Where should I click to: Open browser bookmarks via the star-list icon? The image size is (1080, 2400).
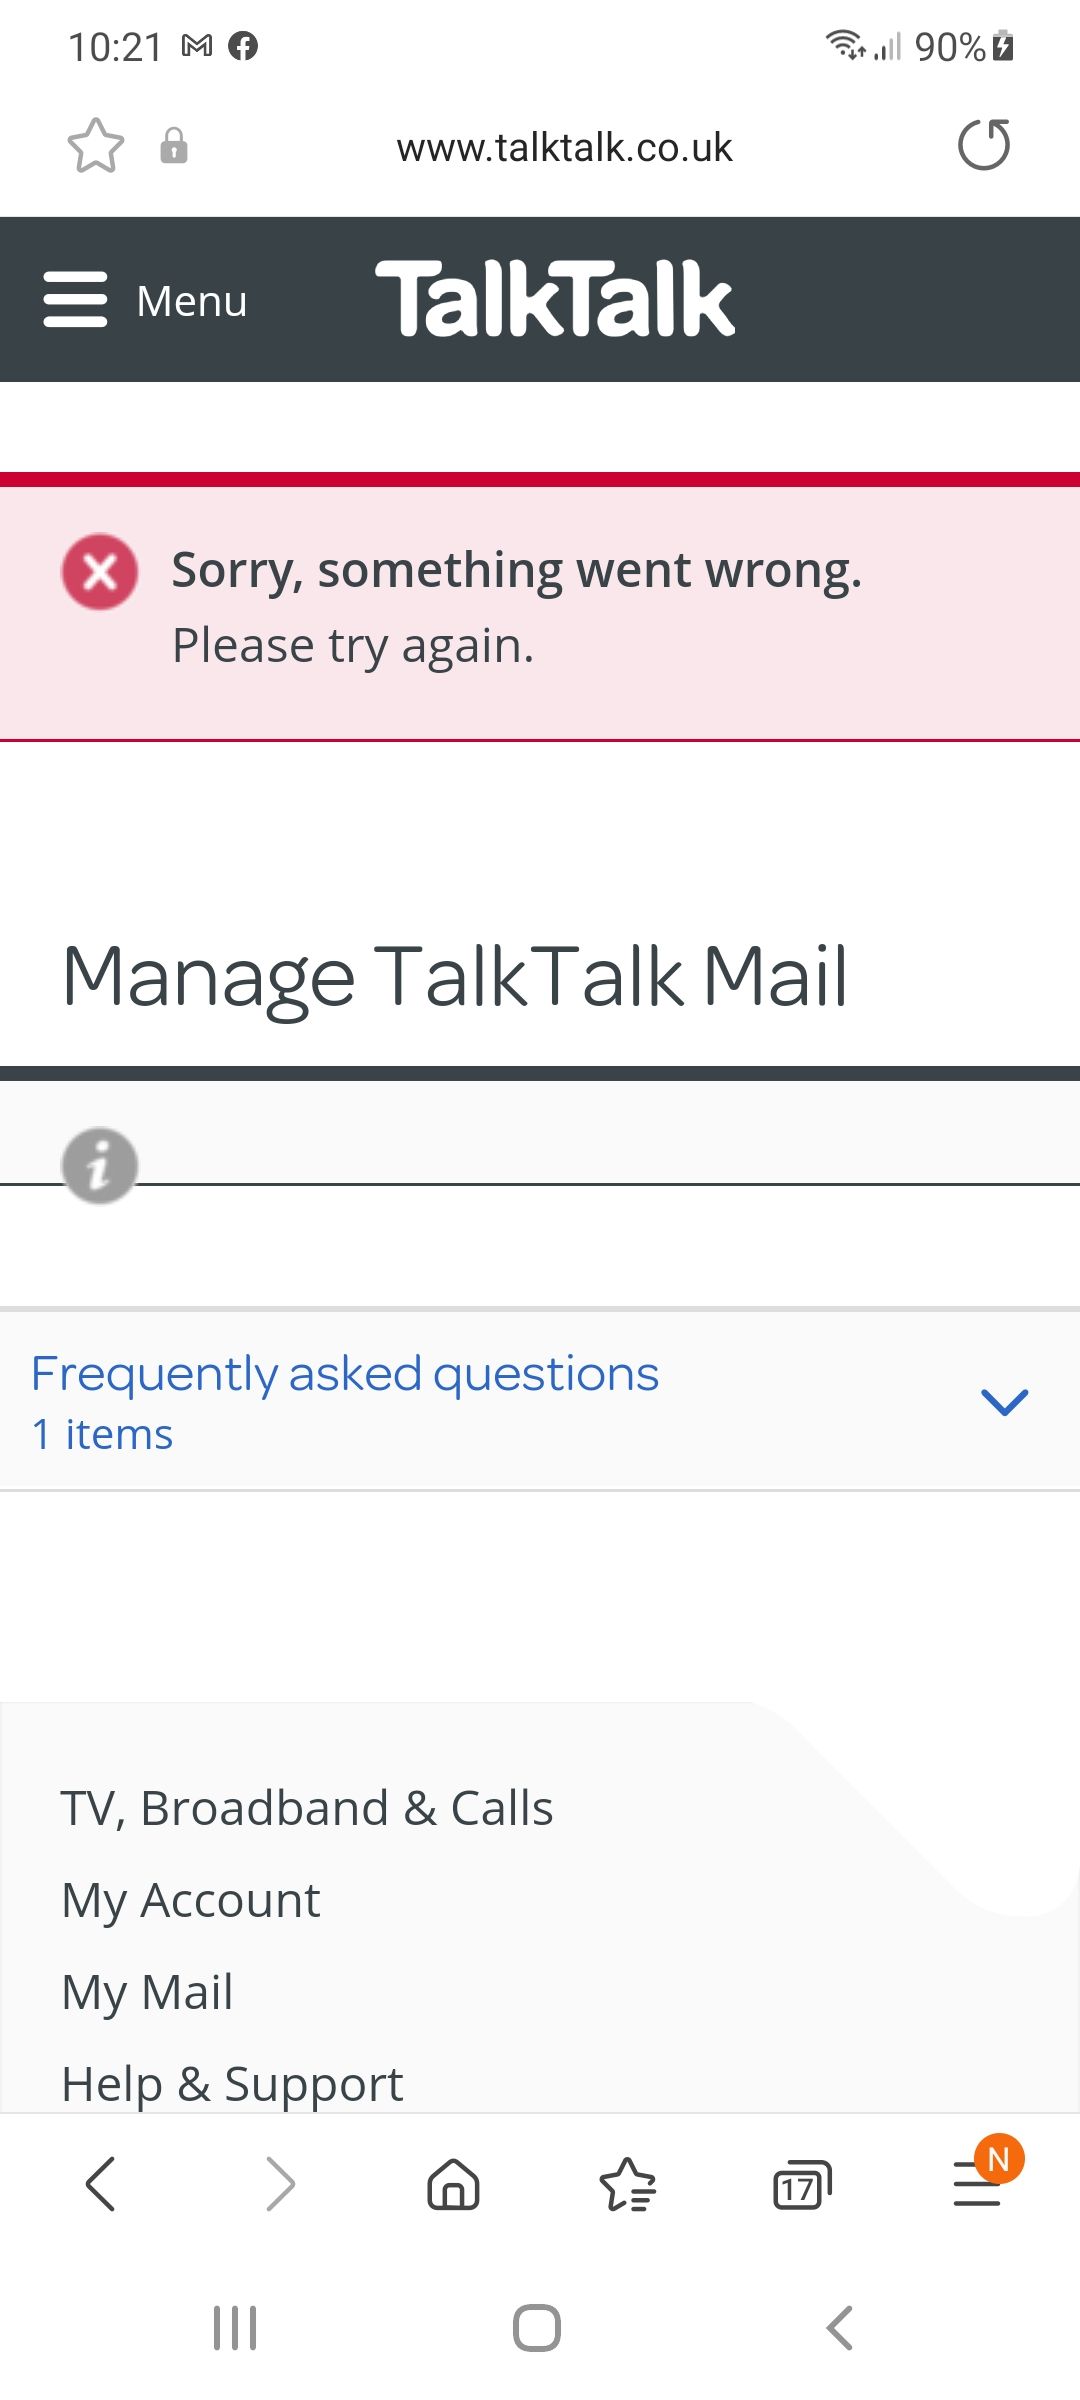coord(627,2185)
